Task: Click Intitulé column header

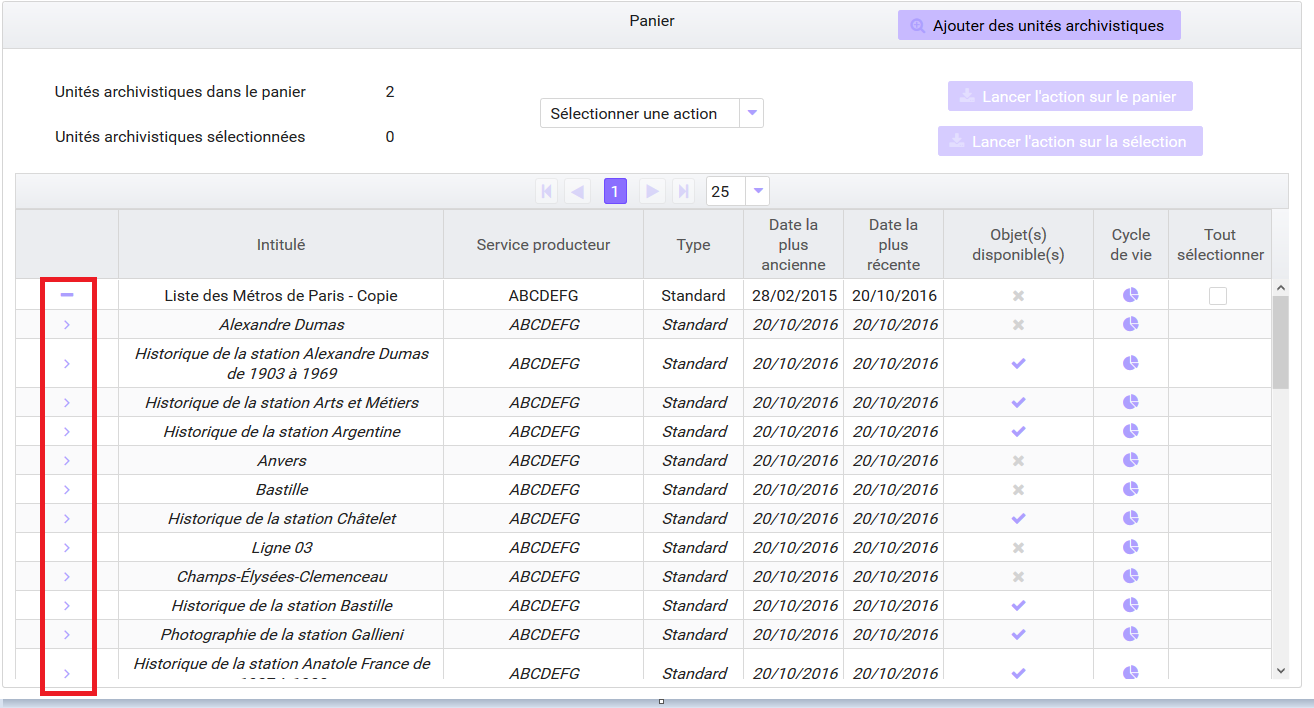Action: click(x=281, y=244)
